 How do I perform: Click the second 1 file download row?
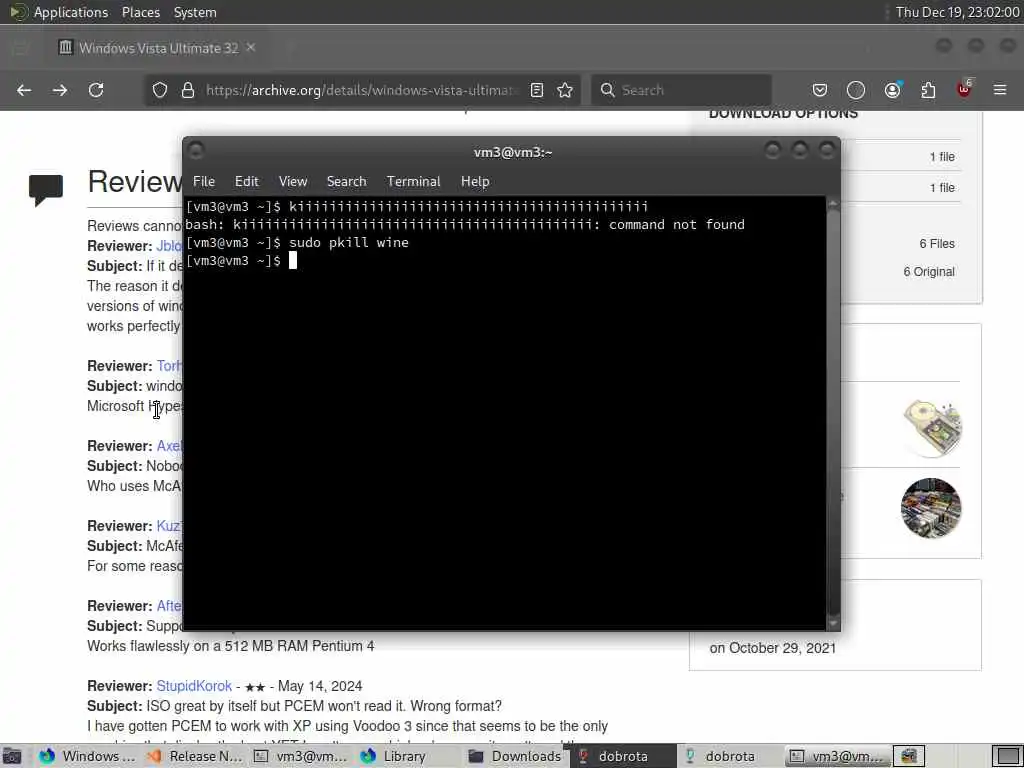tap(942, 188)
